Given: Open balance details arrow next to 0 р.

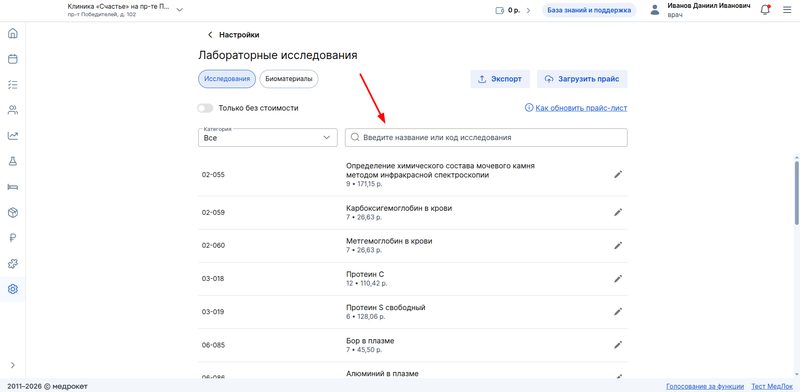Looking at the screenshot, I should [529, 10].
